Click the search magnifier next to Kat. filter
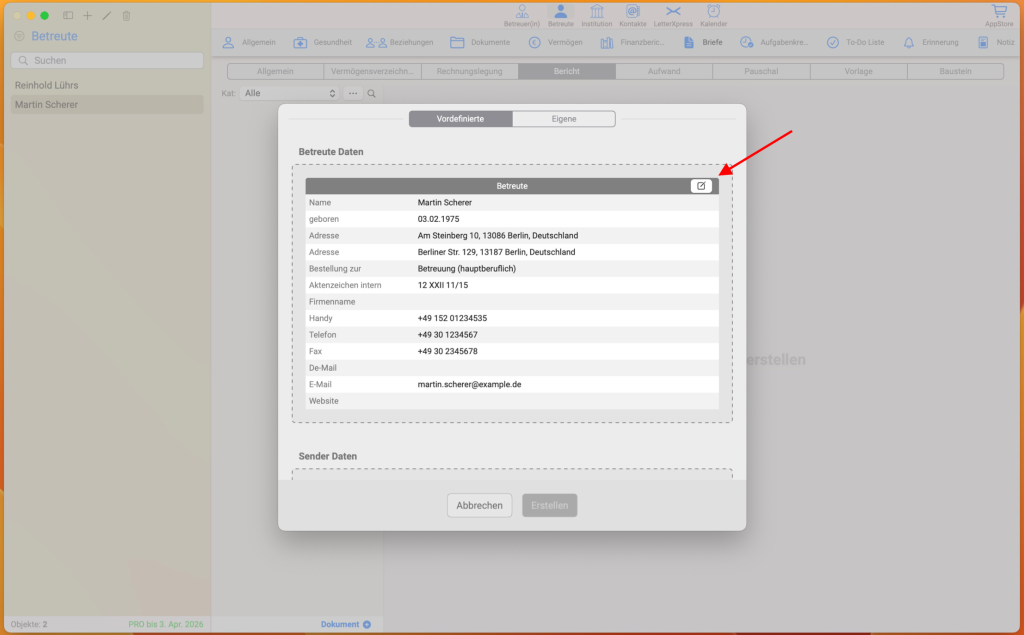 coord(371,93)
